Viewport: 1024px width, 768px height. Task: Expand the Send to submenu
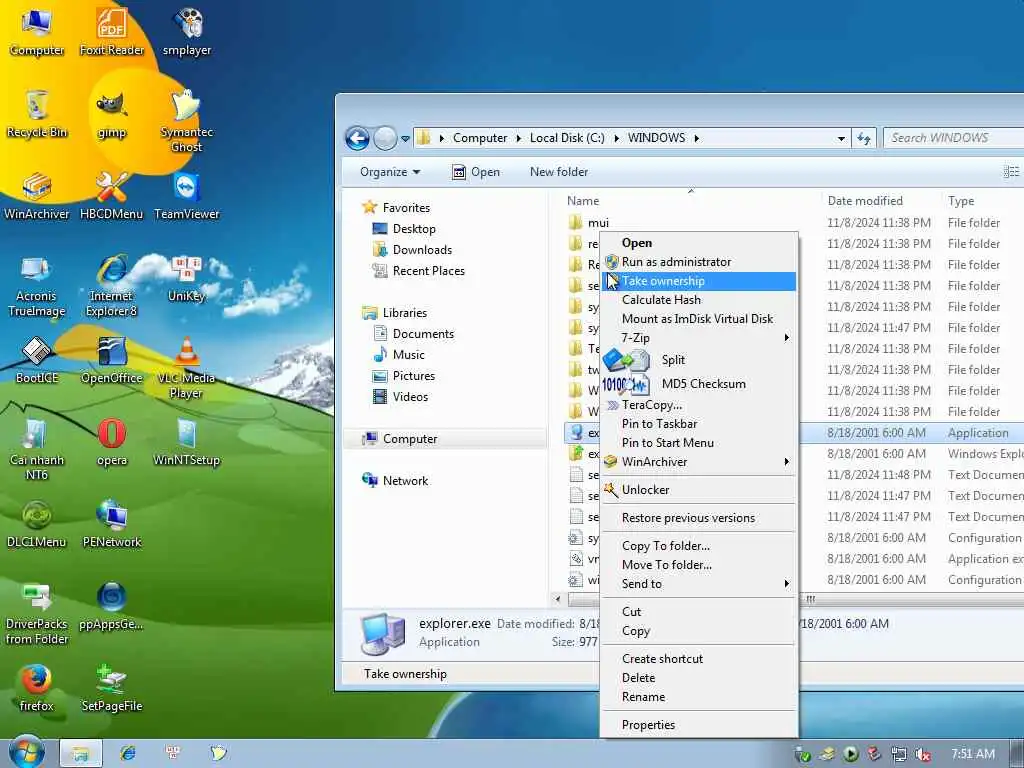click(x=786, y=584)
